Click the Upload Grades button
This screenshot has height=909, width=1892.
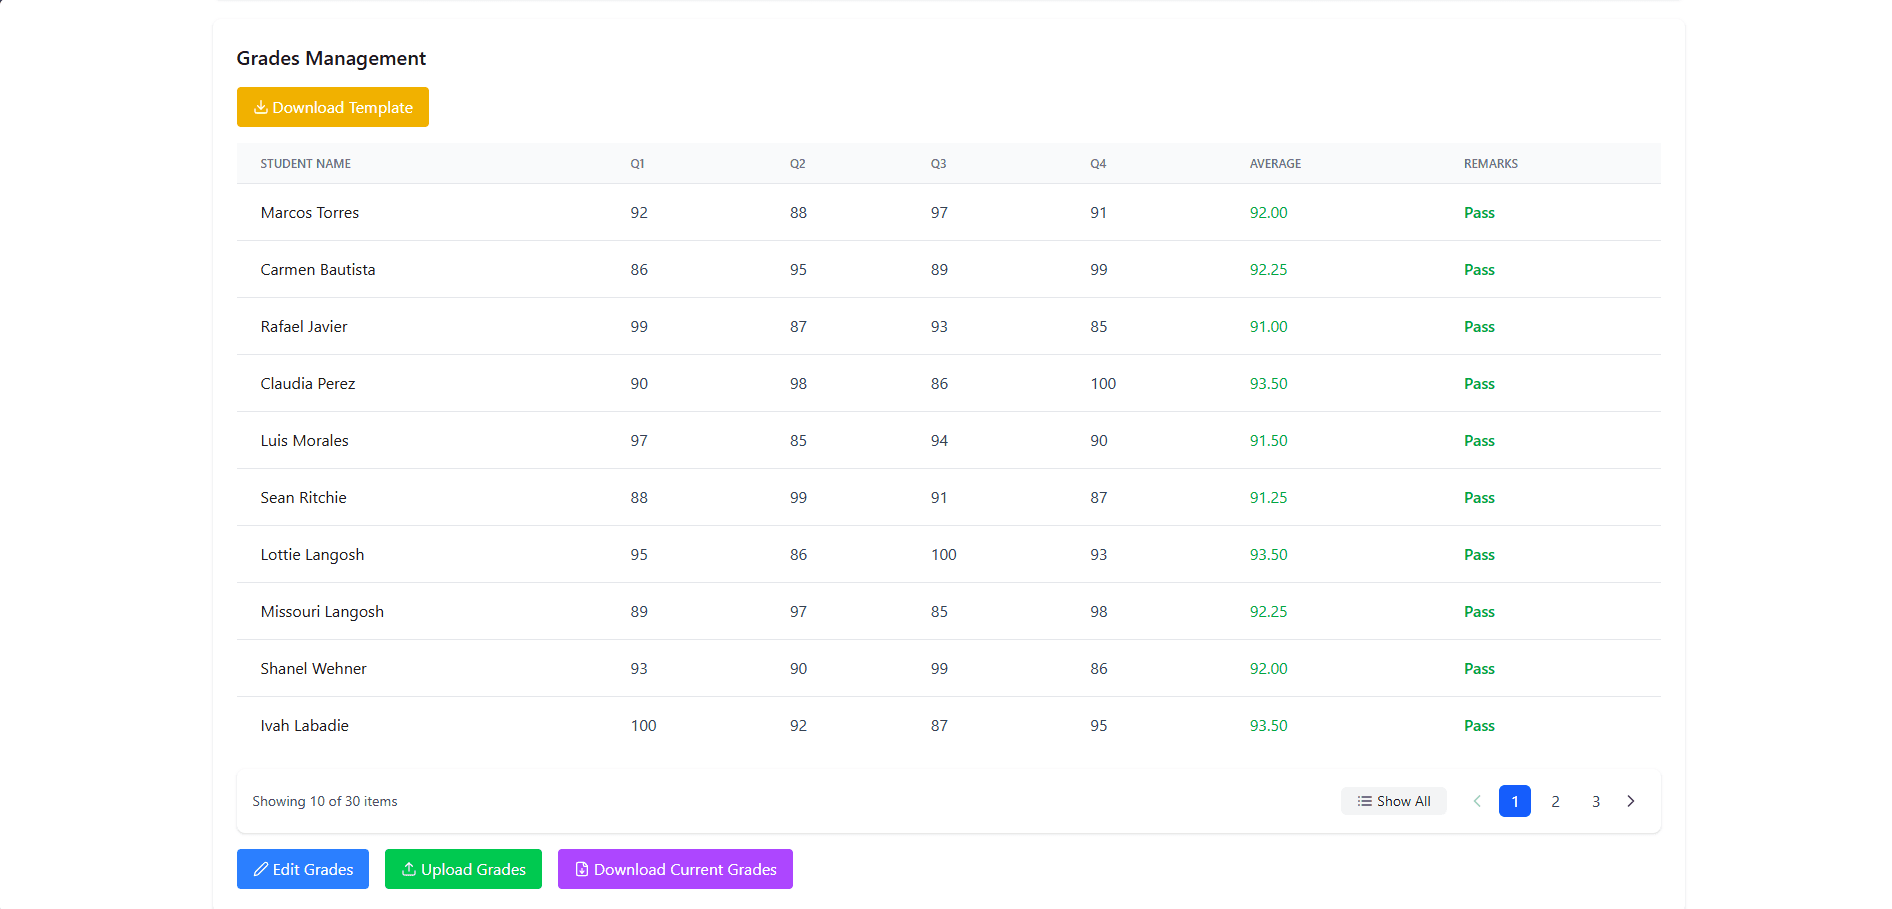pyautogui.click(x=463, y=869)
